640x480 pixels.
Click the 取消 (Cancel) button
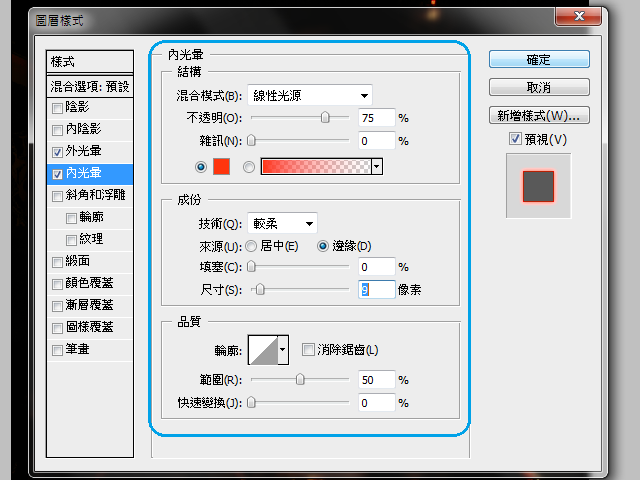[x=539, y=87]
